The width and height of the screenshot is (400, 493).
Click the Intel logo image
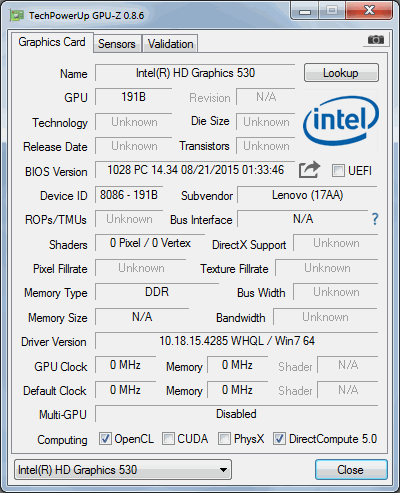[x=341, y=121]
